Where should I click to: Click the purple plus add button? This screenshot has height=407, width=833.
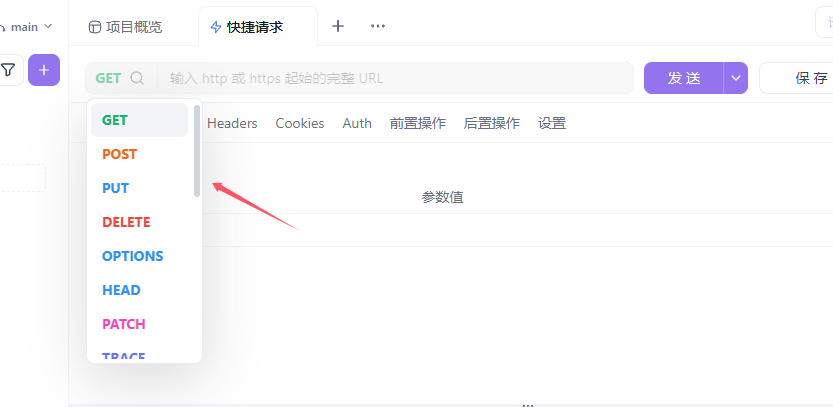pyautogui.click(x=44, y=70)
